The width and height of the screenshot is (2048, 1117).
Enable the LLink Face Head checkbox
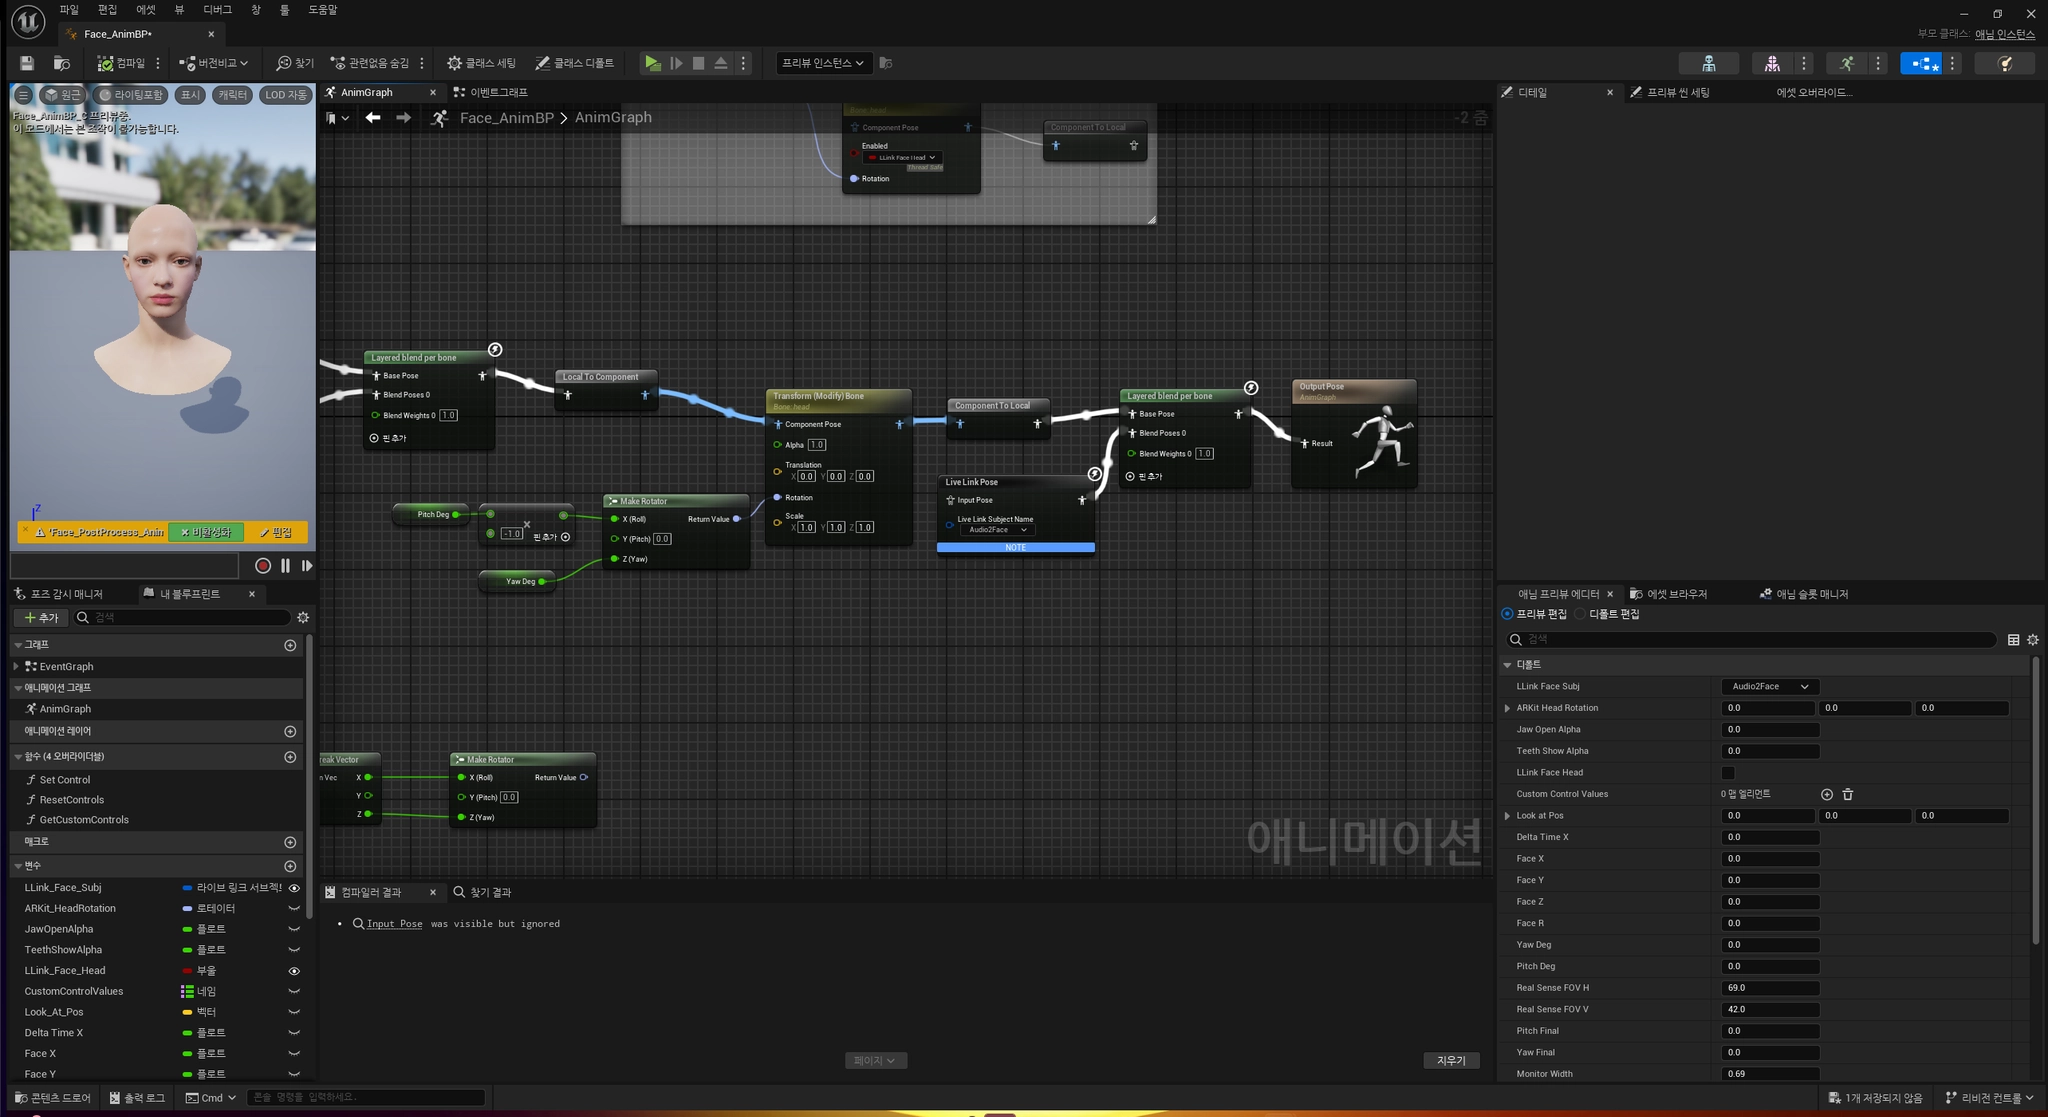(x=1728, y=773)
